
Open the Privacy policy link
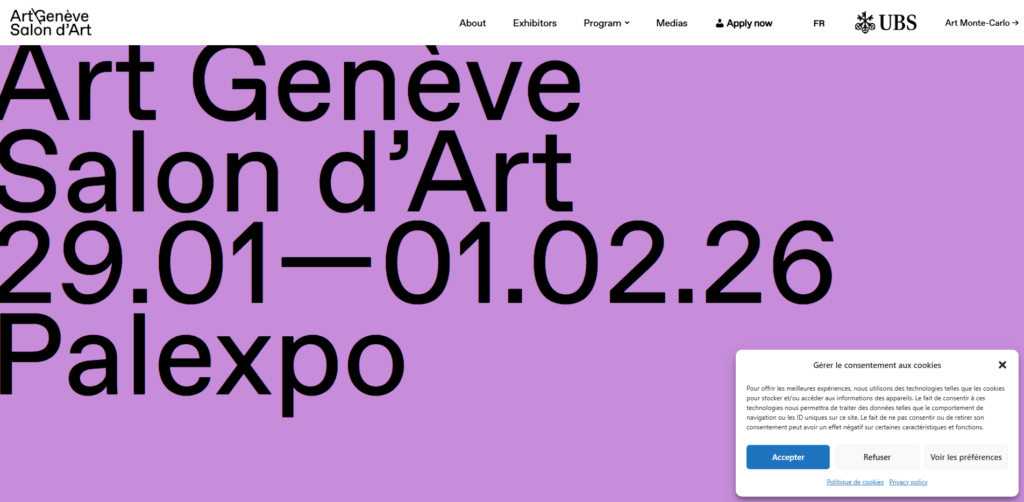(x=908, y=482)
